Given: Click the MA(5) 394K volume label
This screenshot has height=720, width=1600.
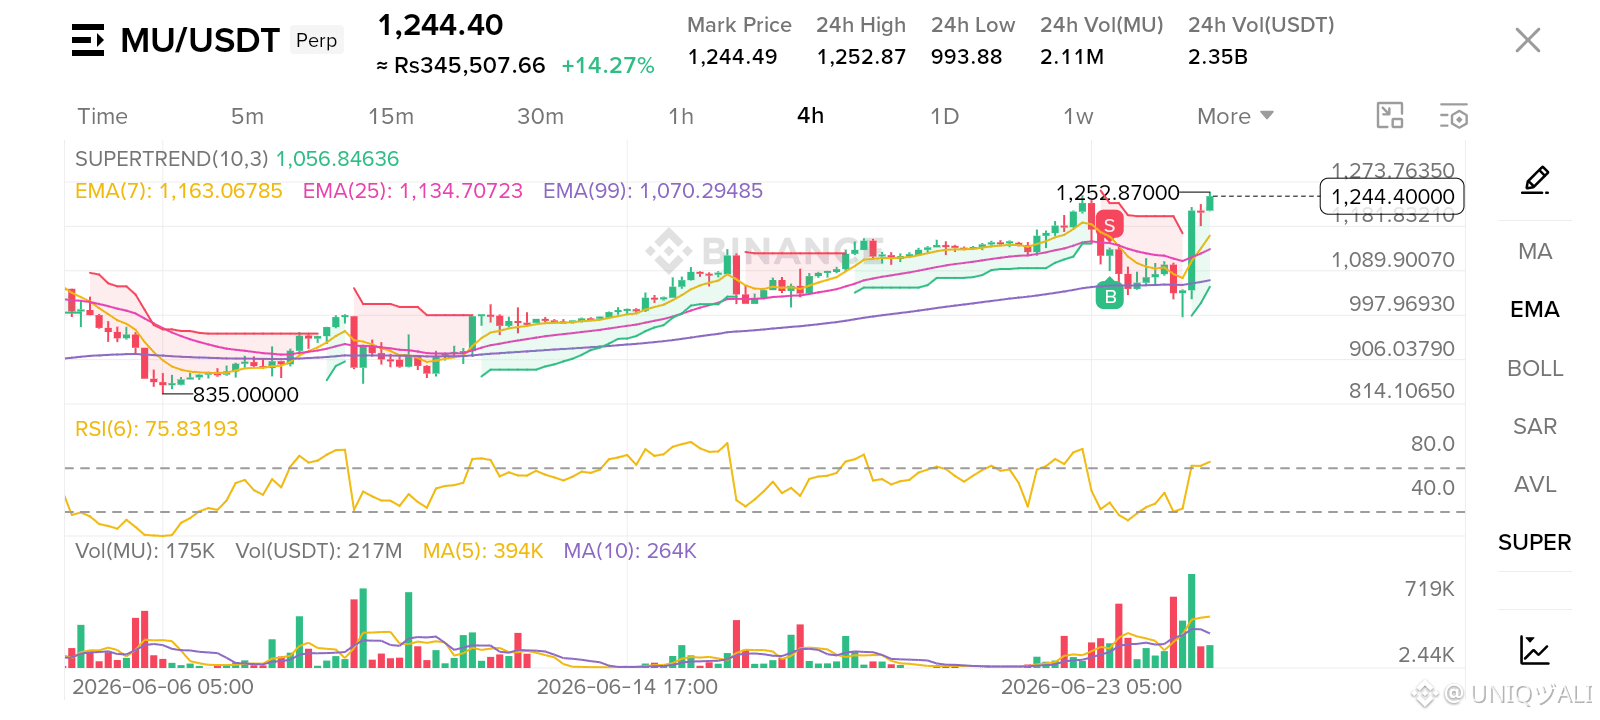Looking at the screenshot, I should [483, 551].
